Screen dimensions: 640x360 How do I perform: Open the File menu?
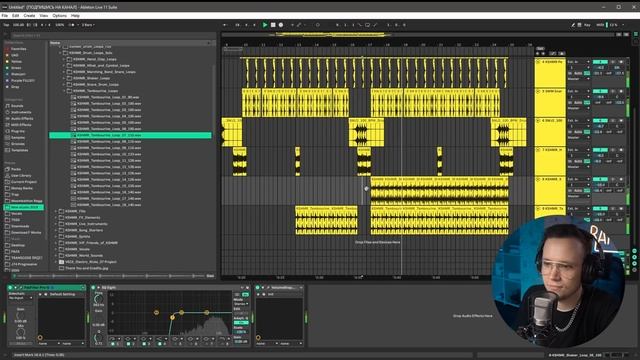5,16
